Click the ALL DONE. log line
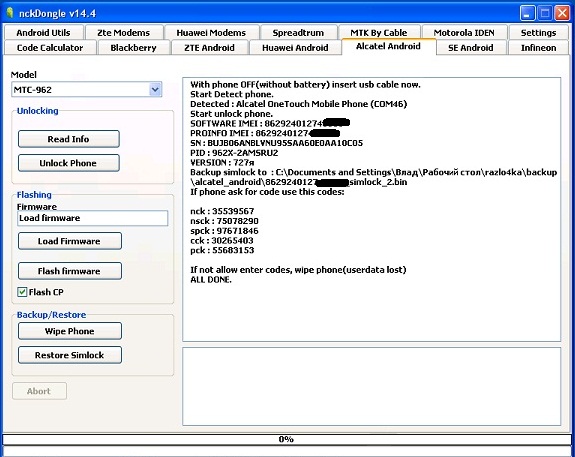Viewport: 575px width, 457px height. click(211, 280)
